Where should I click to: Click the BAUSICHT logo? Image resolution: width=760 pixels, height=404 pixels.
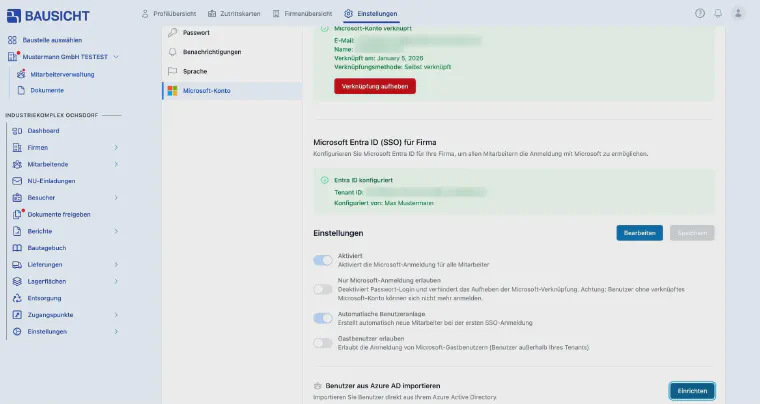tap(48, 16)
